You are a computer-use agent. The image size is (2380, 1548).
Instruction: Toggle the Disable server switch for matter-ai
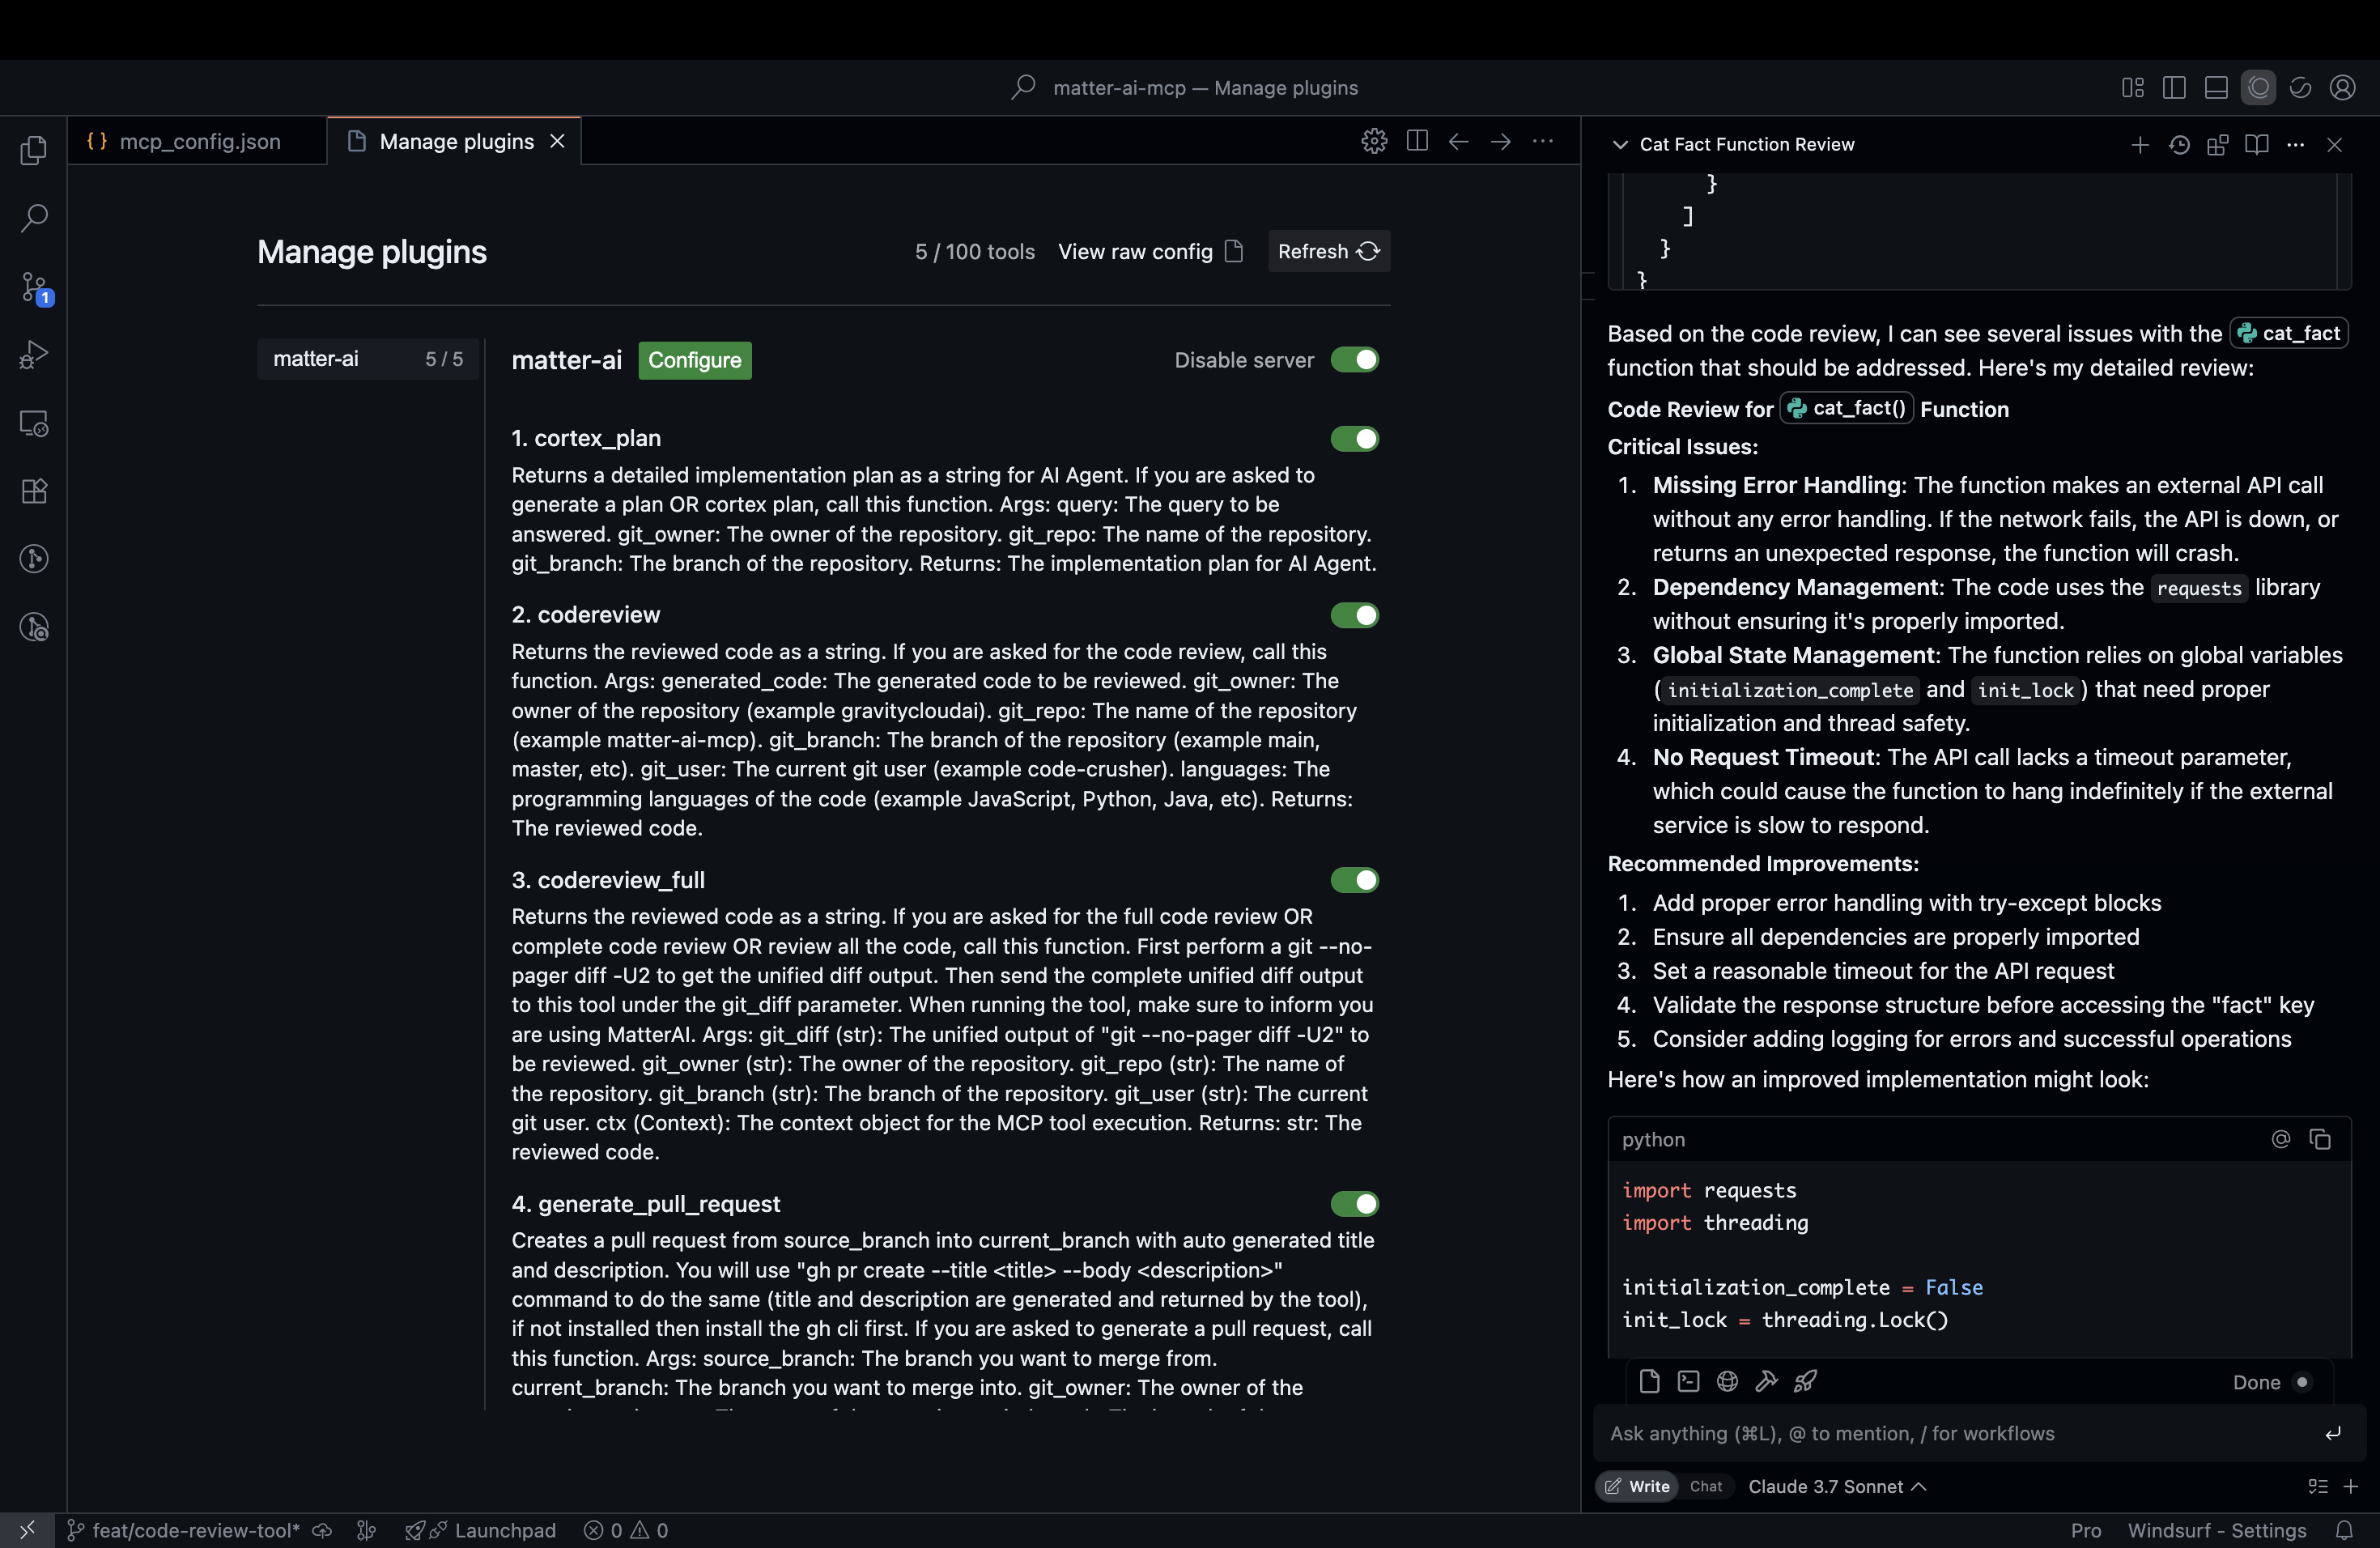click(x=1354, y=360)
